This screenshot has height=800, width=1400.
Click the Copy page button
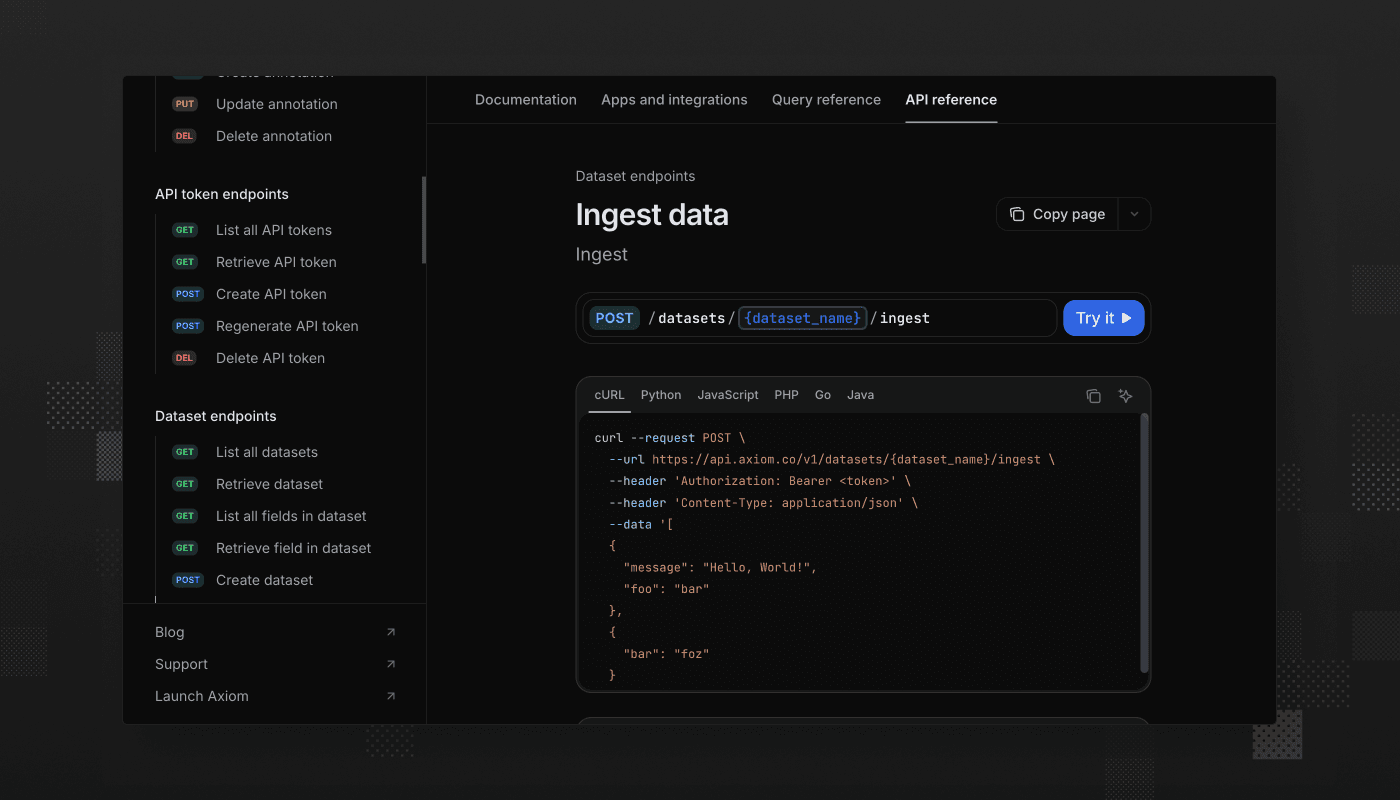[x=1057, y=213]
